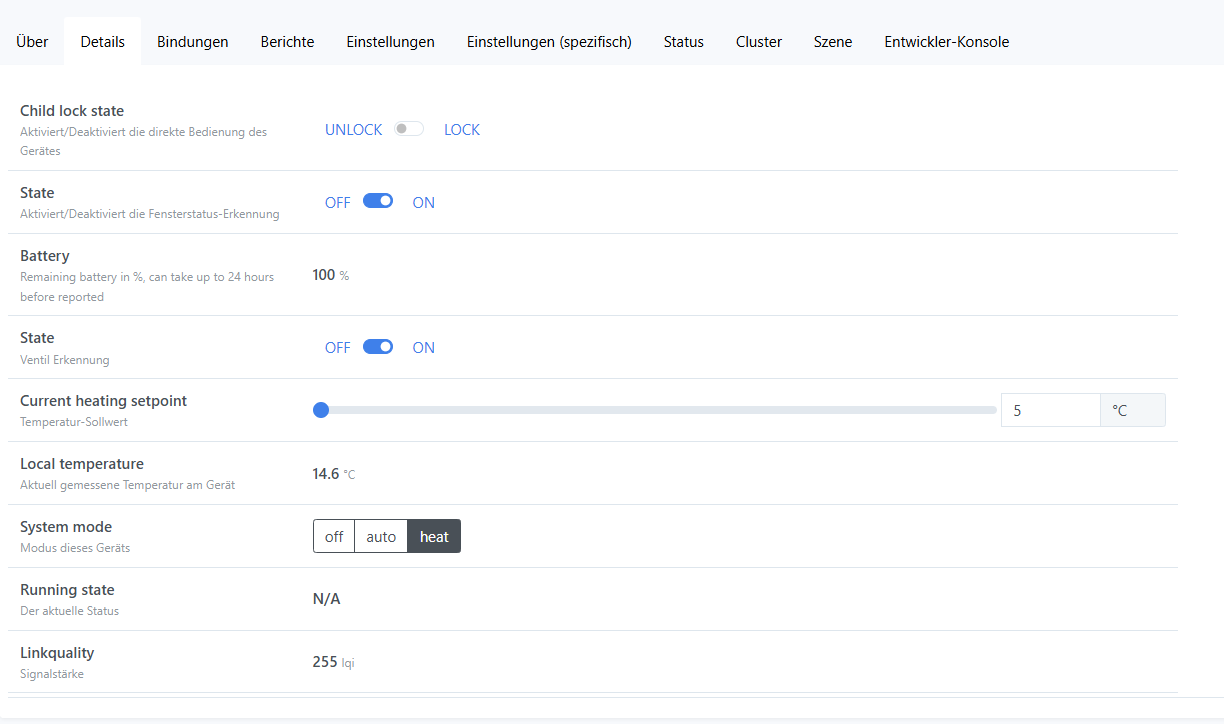Image resolution: width=1224 pixels, height=724 pixels.
Task: Go to the Einstellungen tab
Action: coord(390,42)
